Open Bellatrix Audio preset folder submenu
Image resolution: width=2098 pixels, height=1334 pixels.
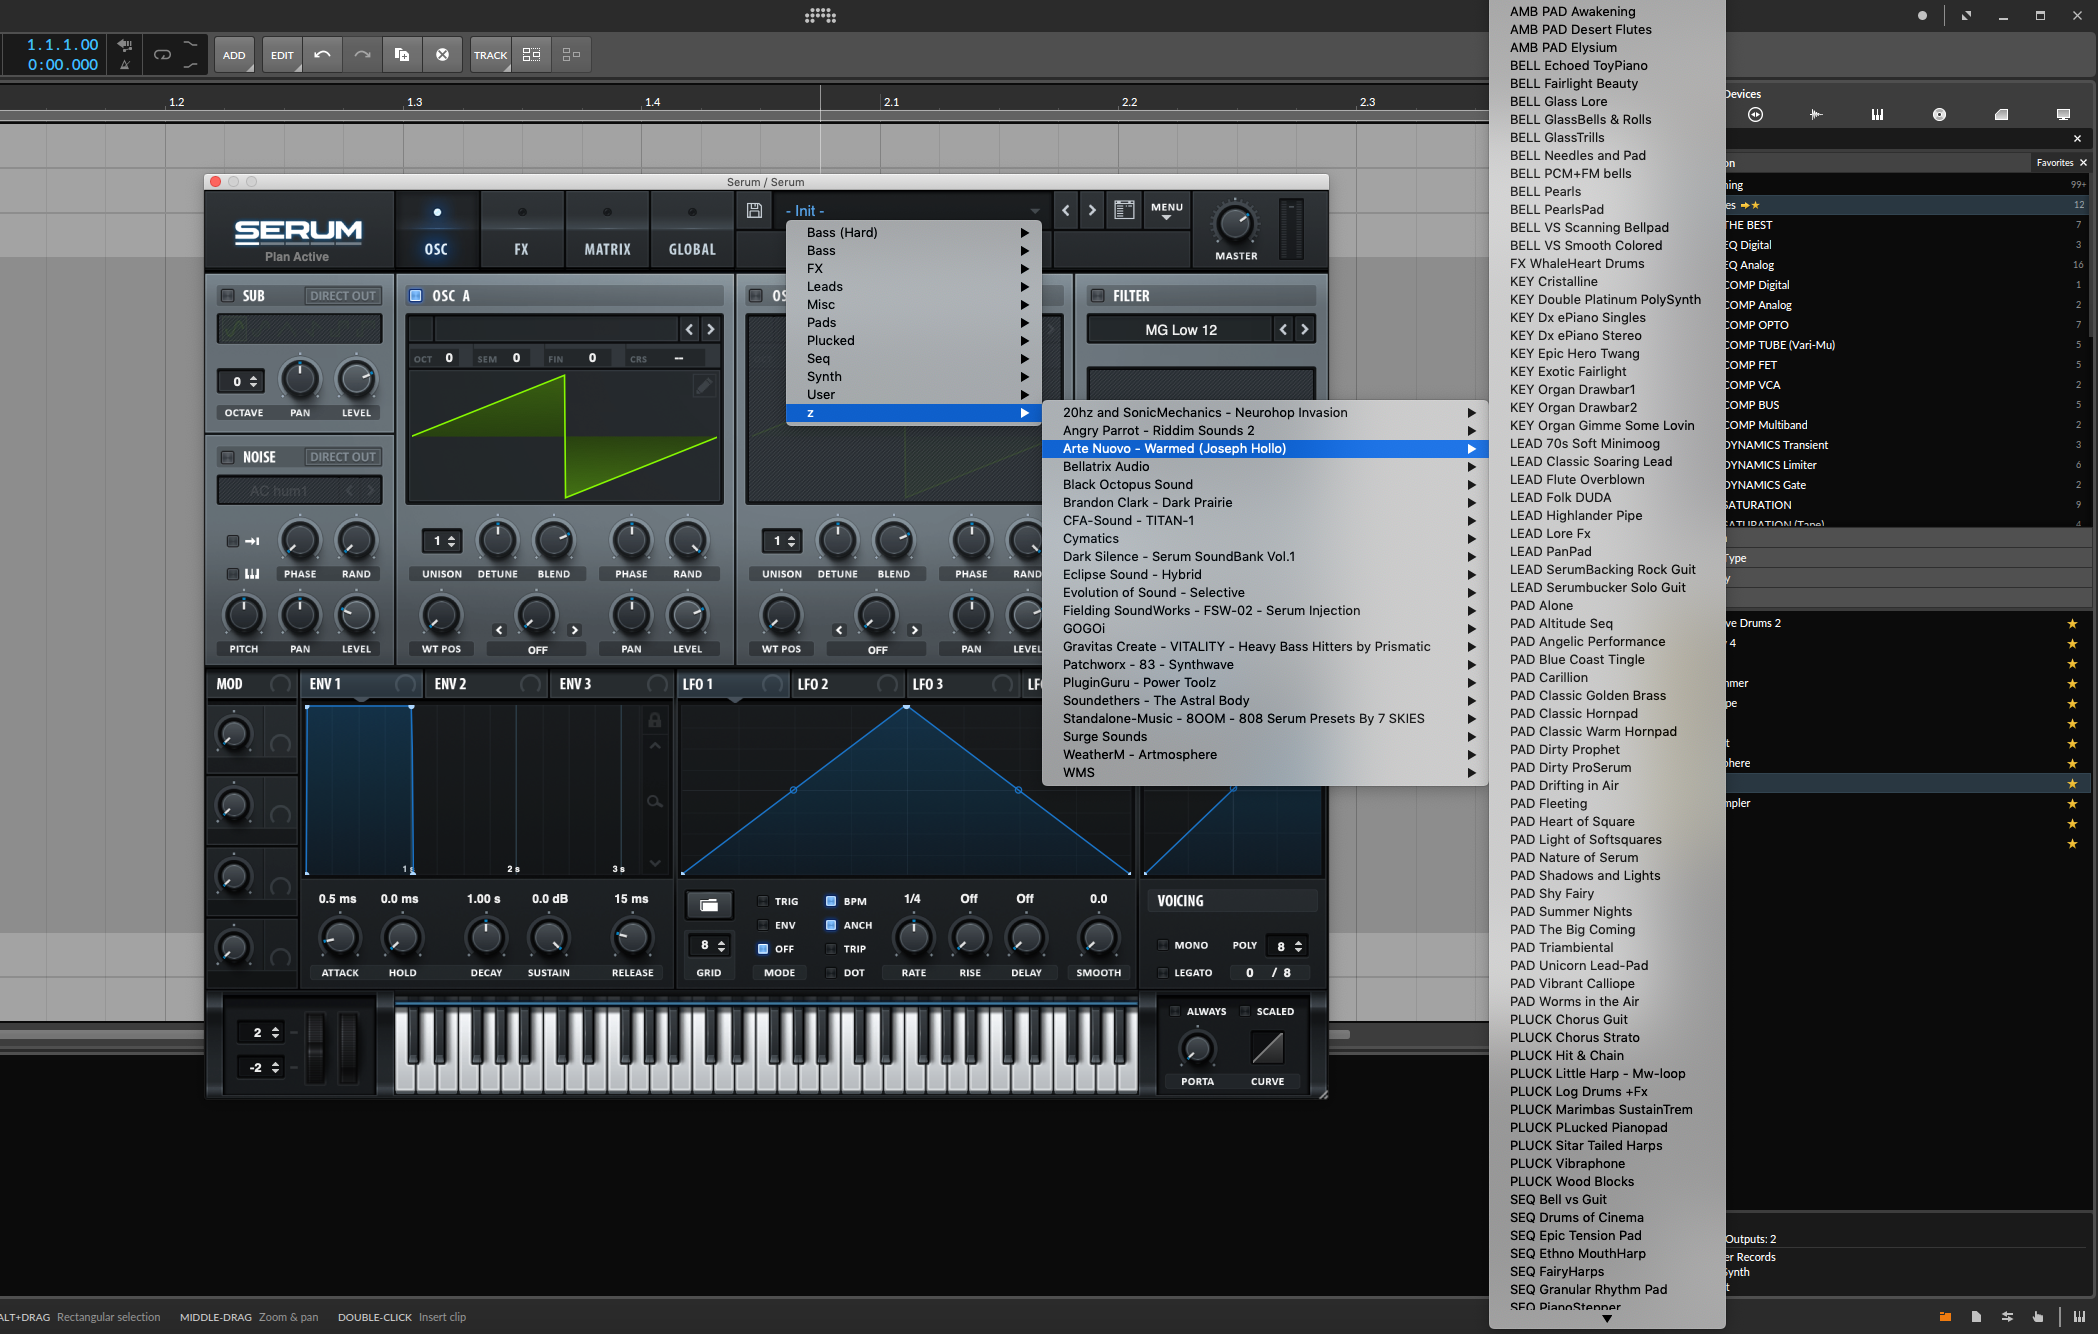pos(1265,467)
